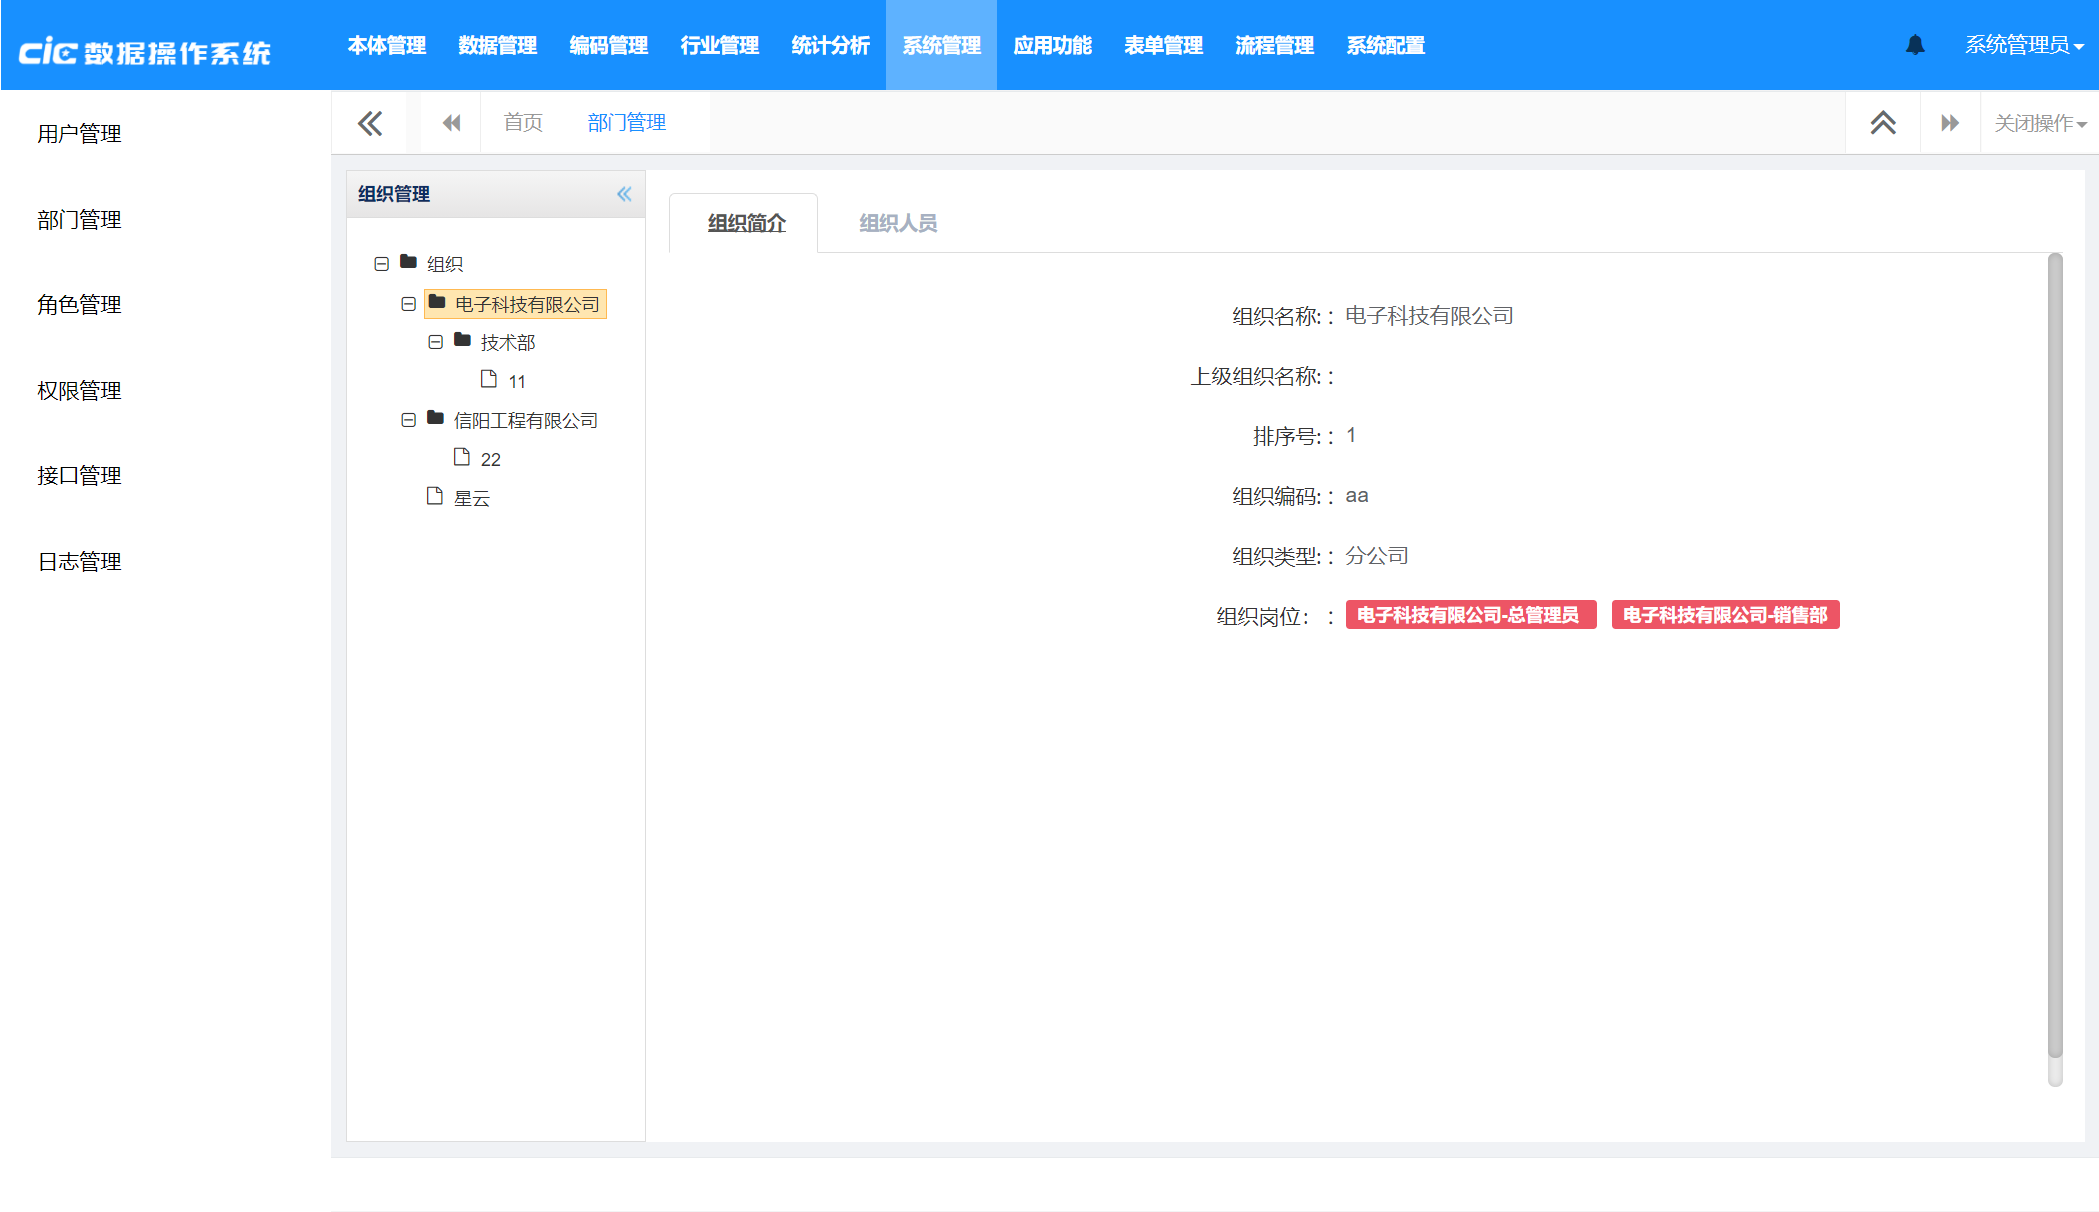
Task: Click the tab scroll-left double arrow
Action: point(451,123)
